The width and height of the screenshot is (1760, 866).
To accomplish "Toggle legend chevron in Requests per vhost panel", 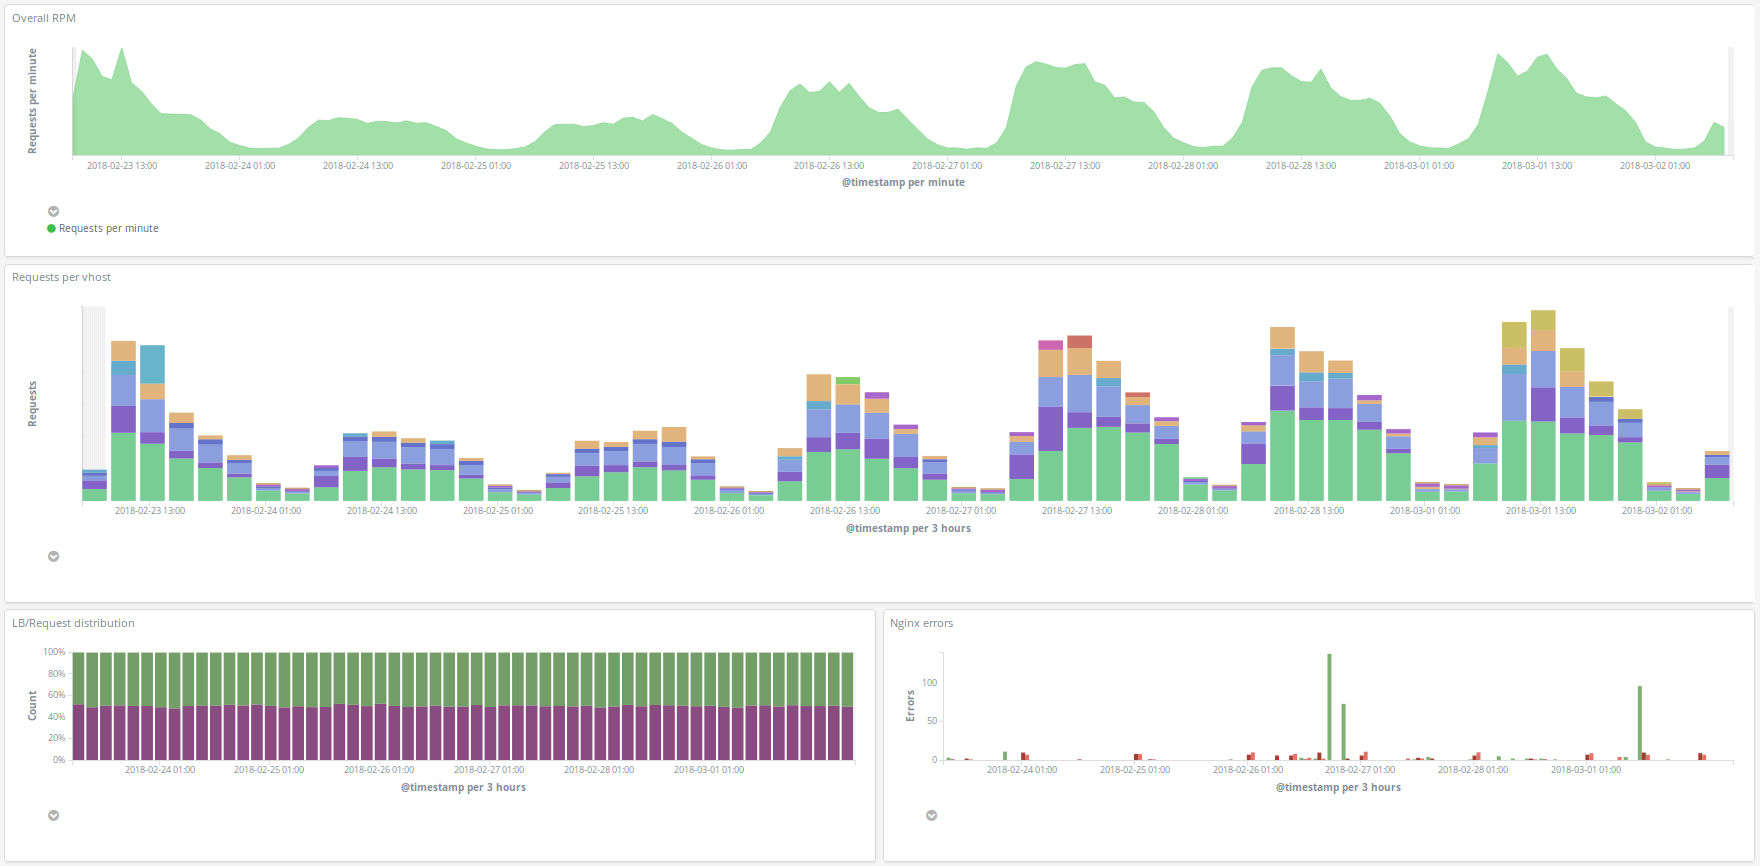I will point(54,556).
